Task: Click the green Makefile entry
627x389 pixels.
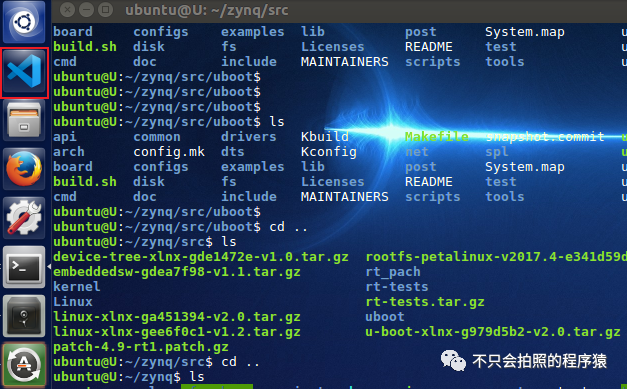Action: click(x=437, y=137)
